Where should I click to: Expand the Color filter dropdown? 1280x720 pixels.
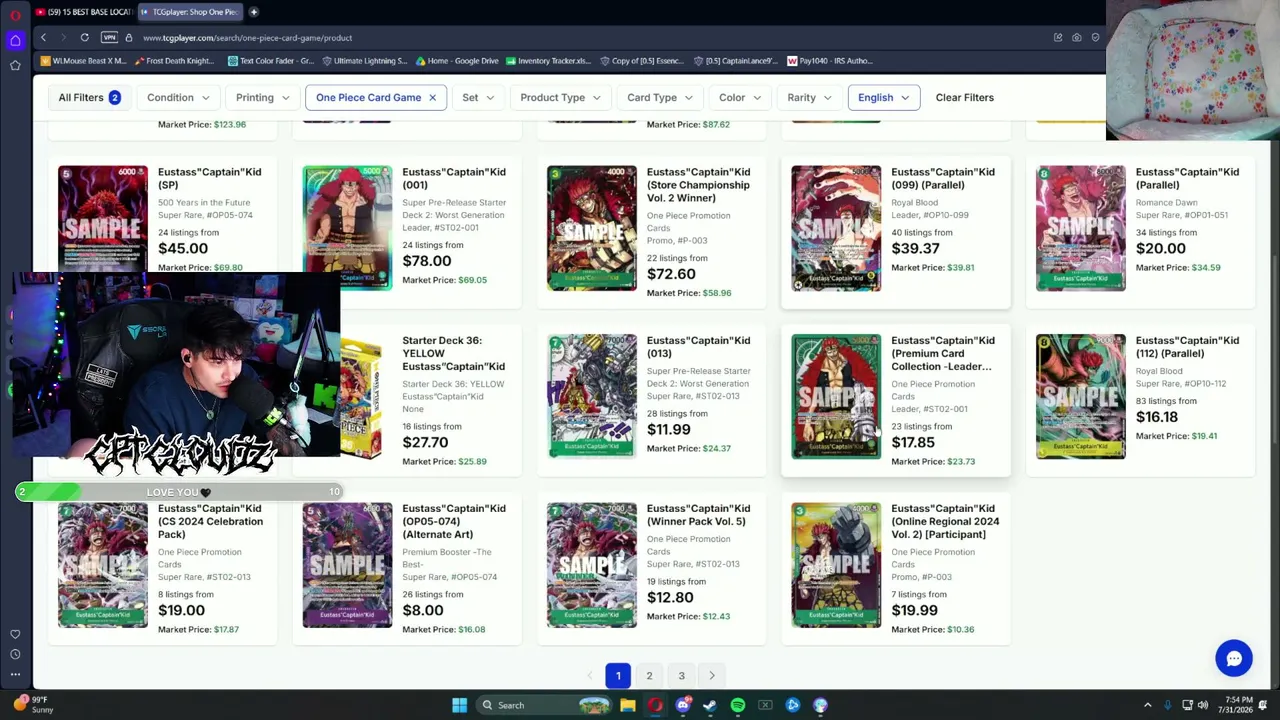740,98
